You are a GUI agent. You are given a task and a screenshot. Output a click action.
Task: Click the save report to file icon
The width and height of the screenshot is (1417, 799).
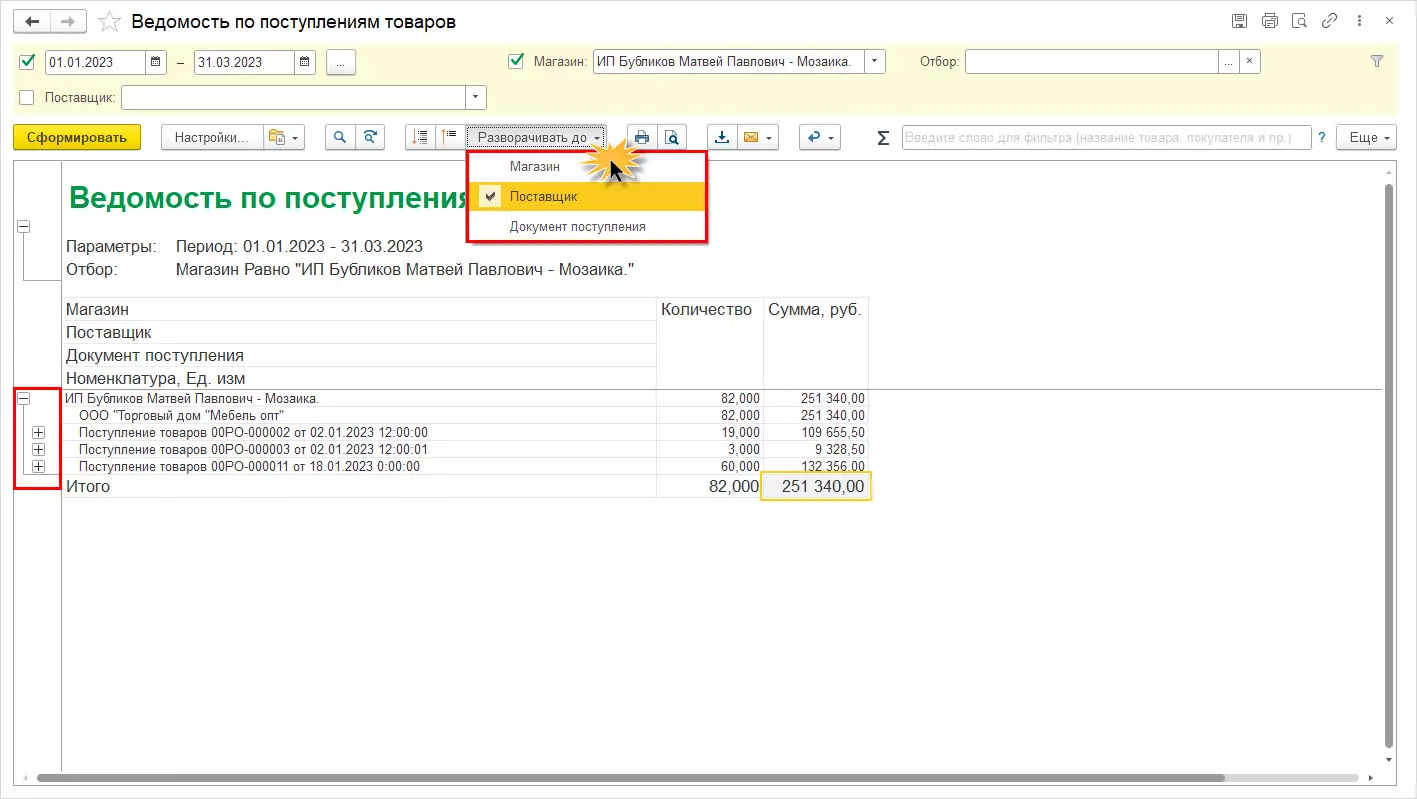click(722, 138)
